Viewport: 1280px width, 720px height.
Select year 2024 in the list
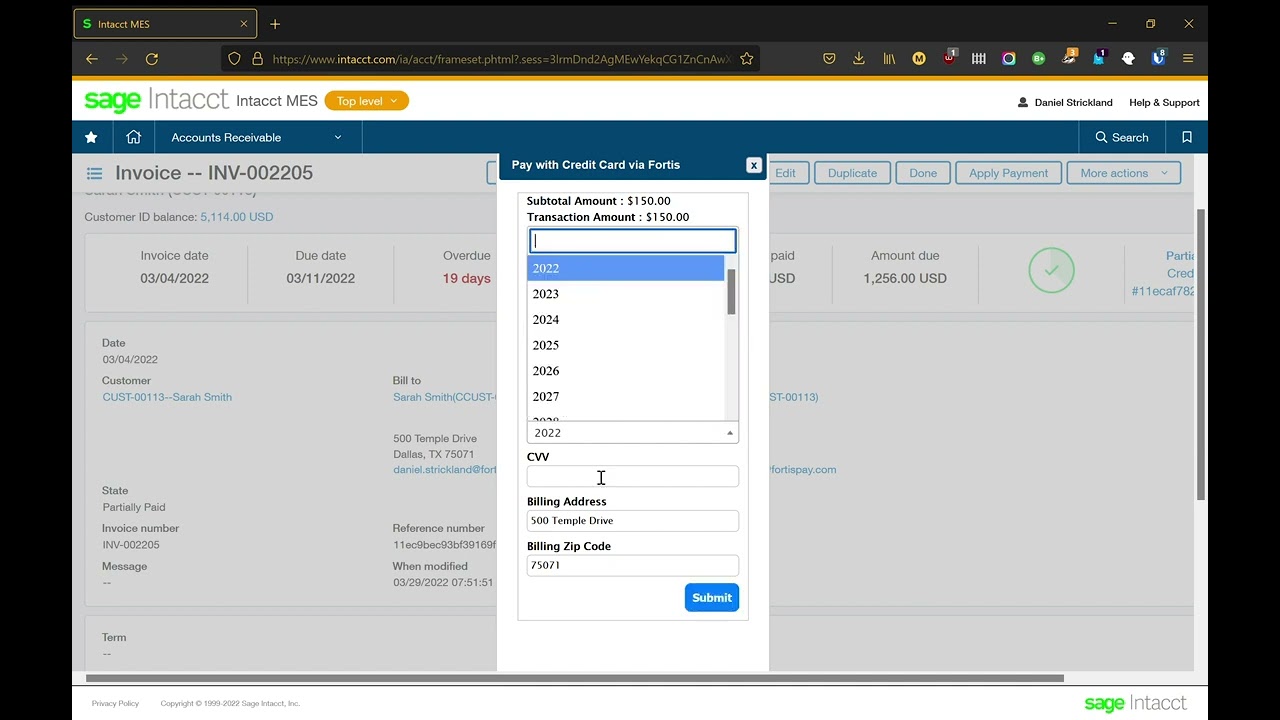pos(625,320)
